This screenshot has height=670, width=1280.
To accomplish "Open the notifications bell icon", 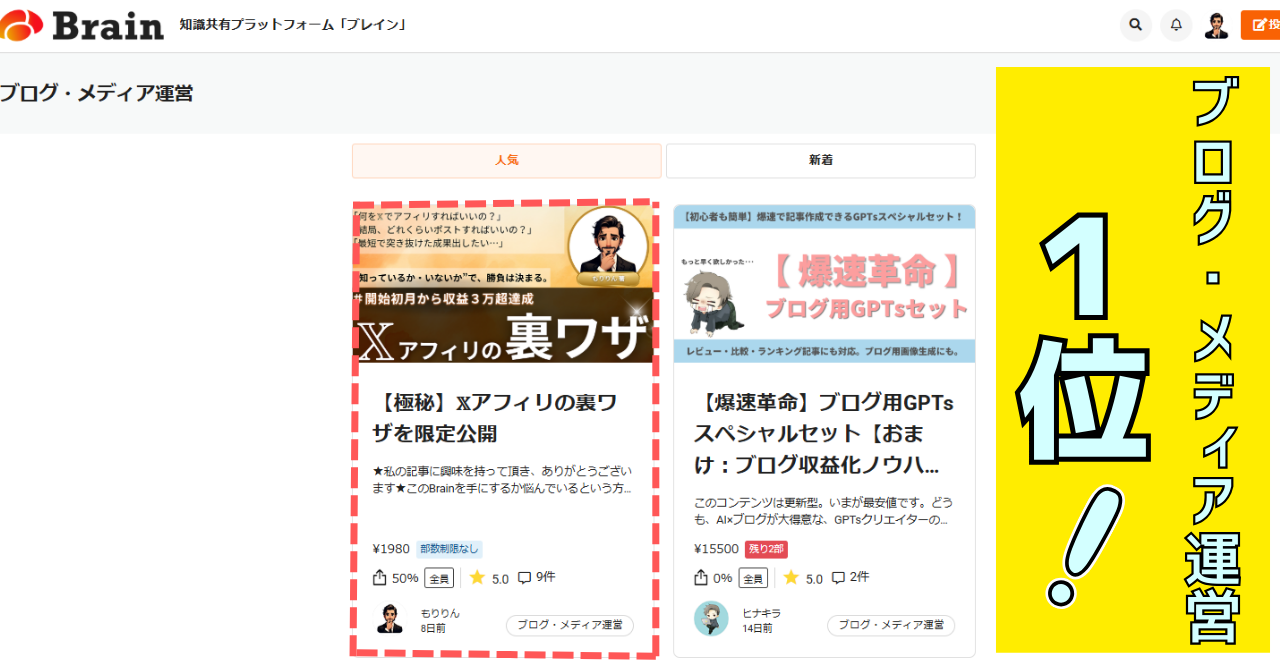I will (x=1176, y=25).
